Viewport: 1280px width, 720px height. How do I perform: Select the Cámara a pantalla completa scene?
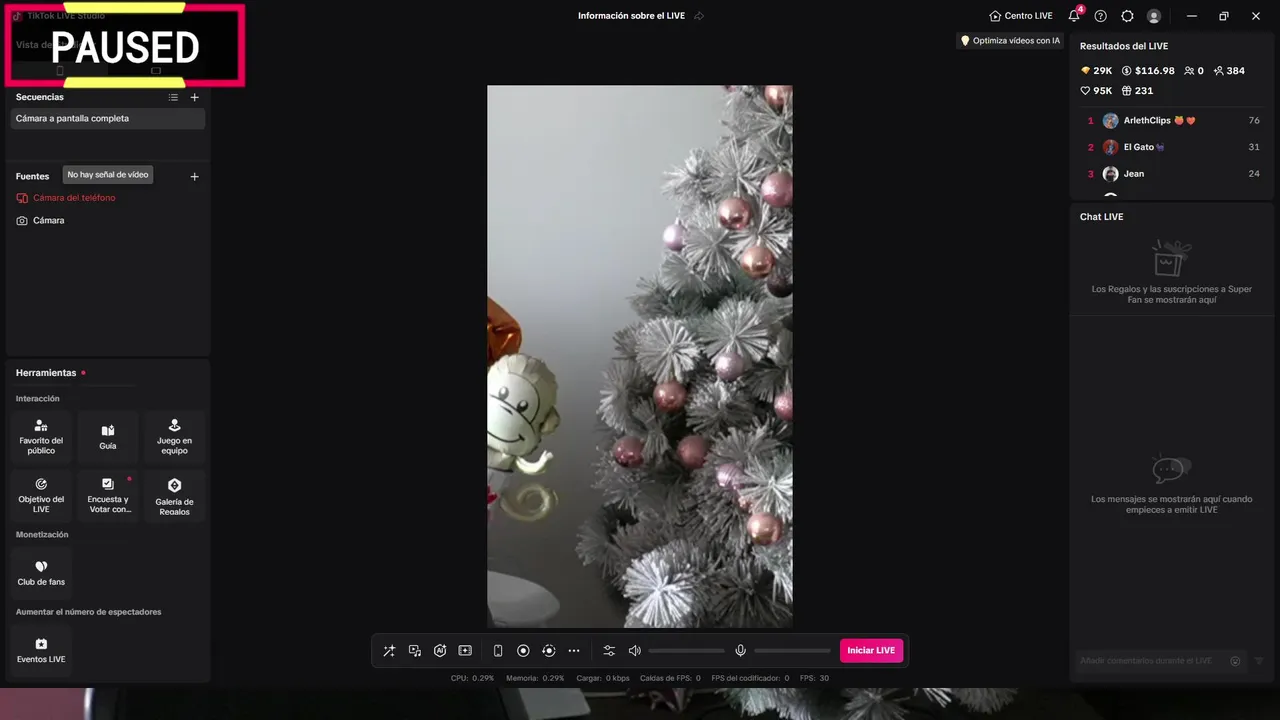108,118
